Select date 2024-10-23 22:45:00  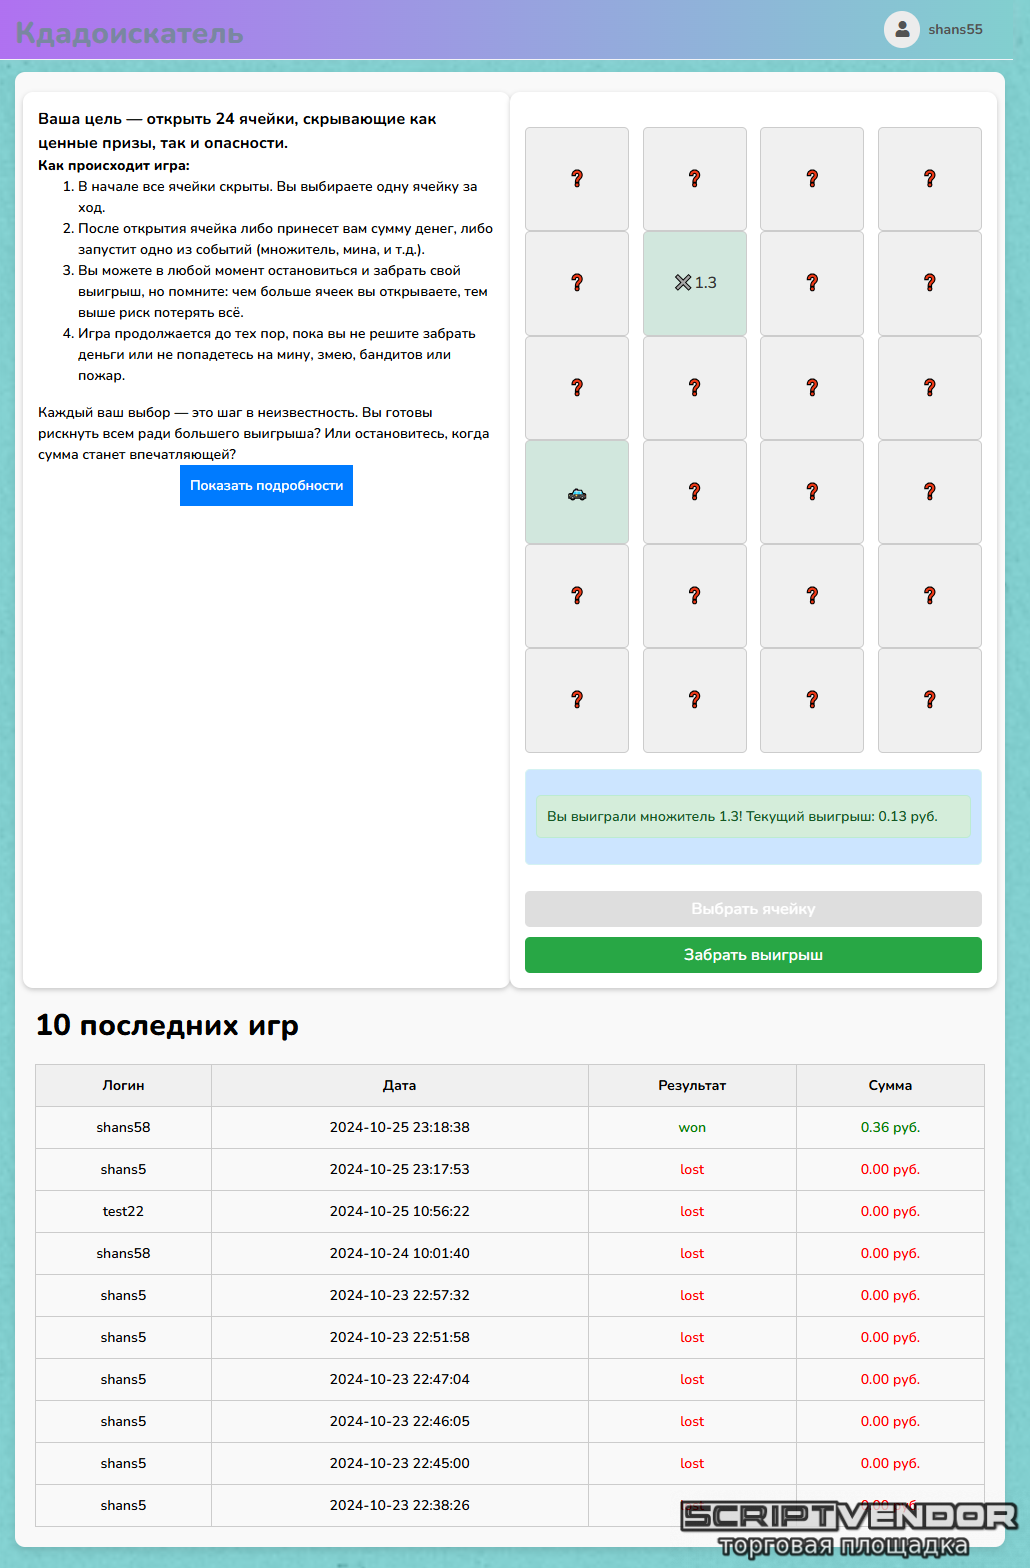[400, 1463]
